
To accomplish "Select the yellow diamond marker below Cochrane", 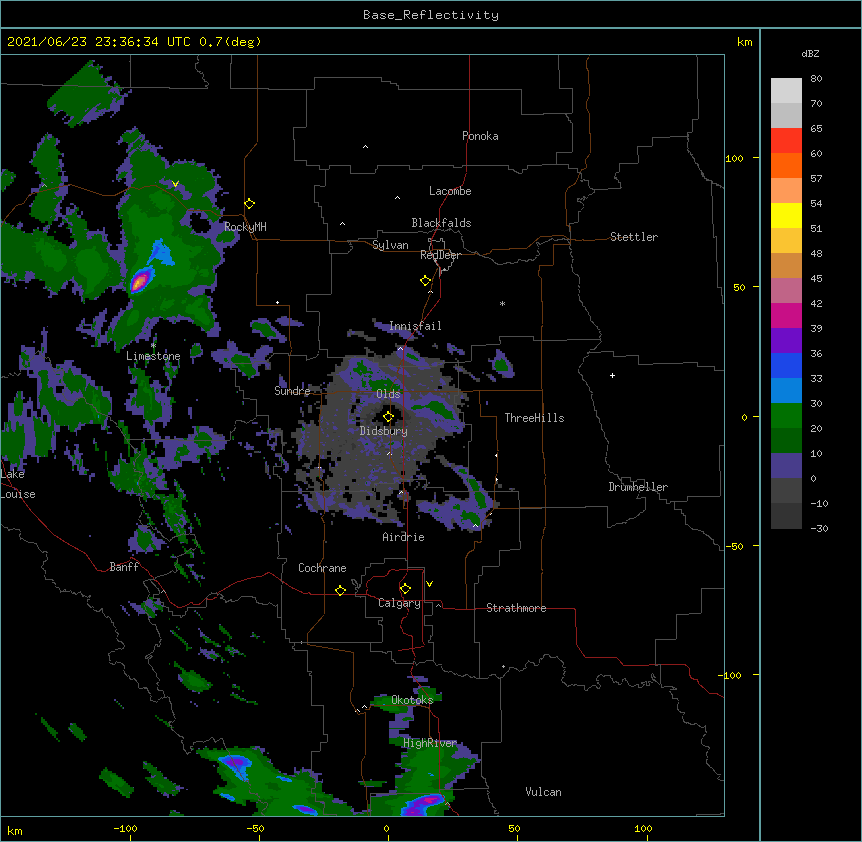I will tap(340, 590).
